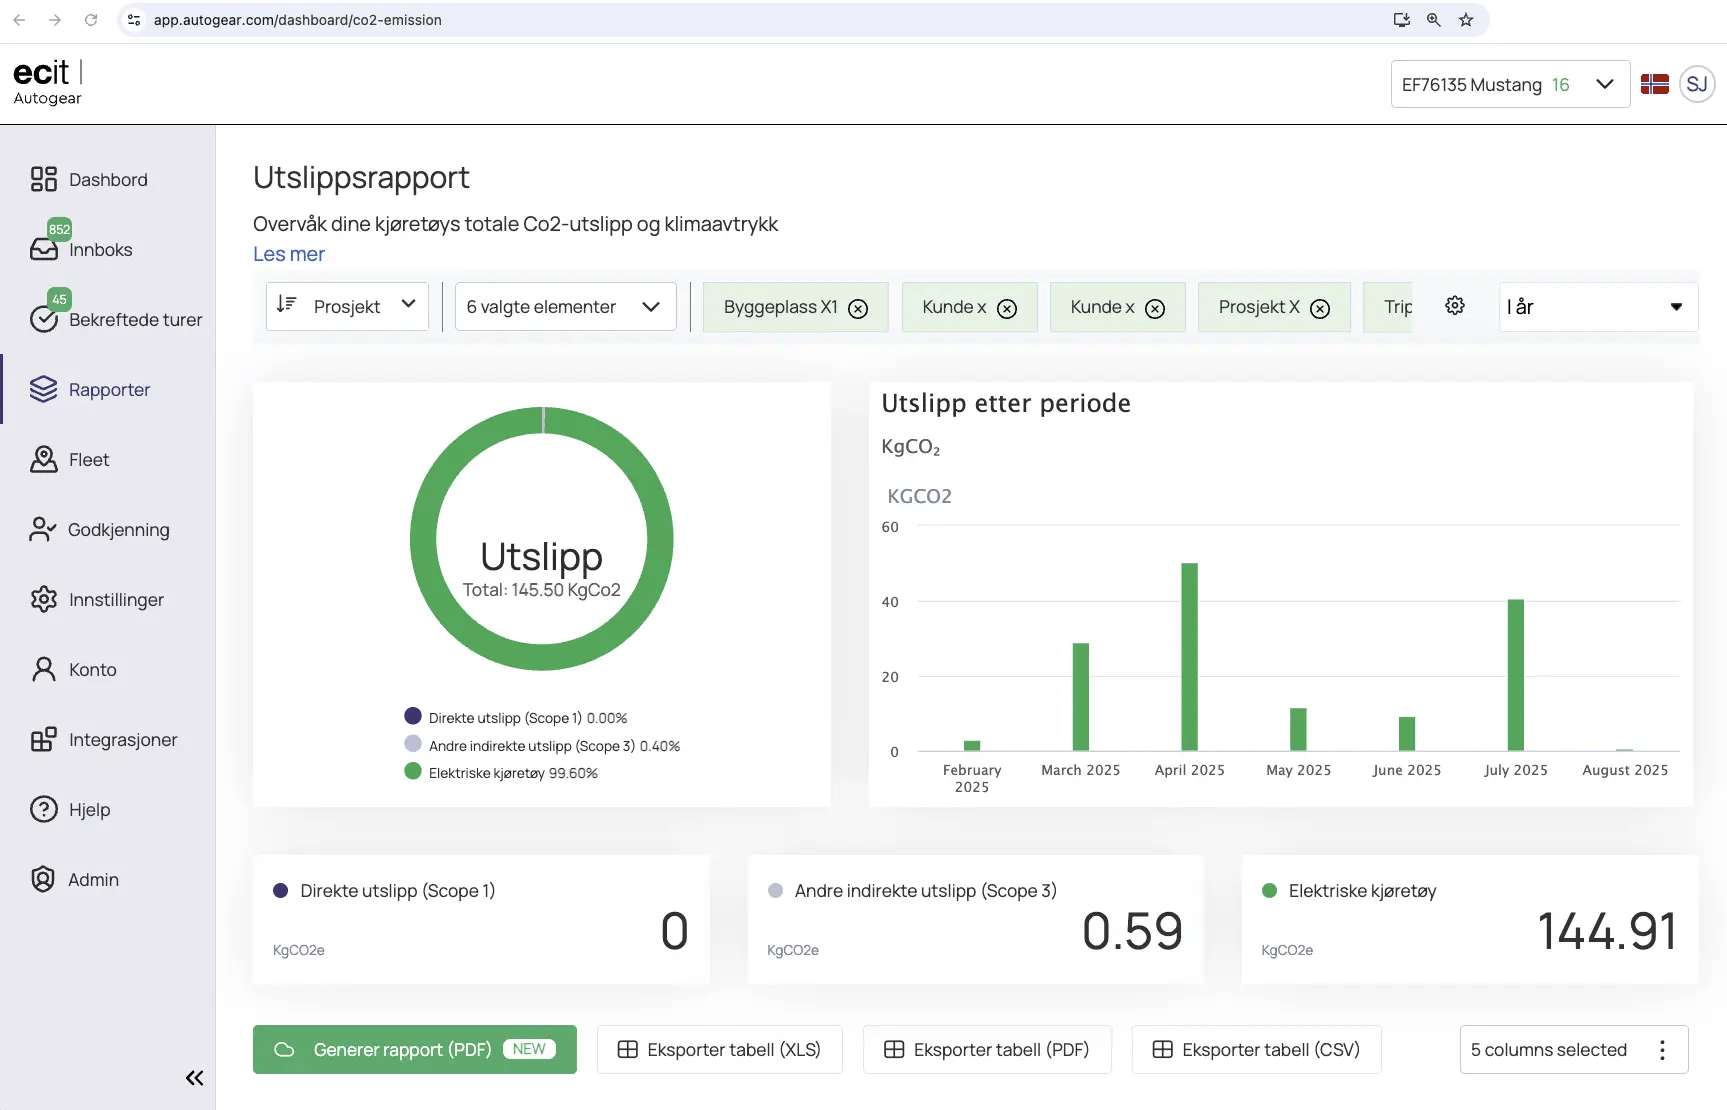
Task: Open the SJ user avatar menu
Action: tap(1697, 84)
